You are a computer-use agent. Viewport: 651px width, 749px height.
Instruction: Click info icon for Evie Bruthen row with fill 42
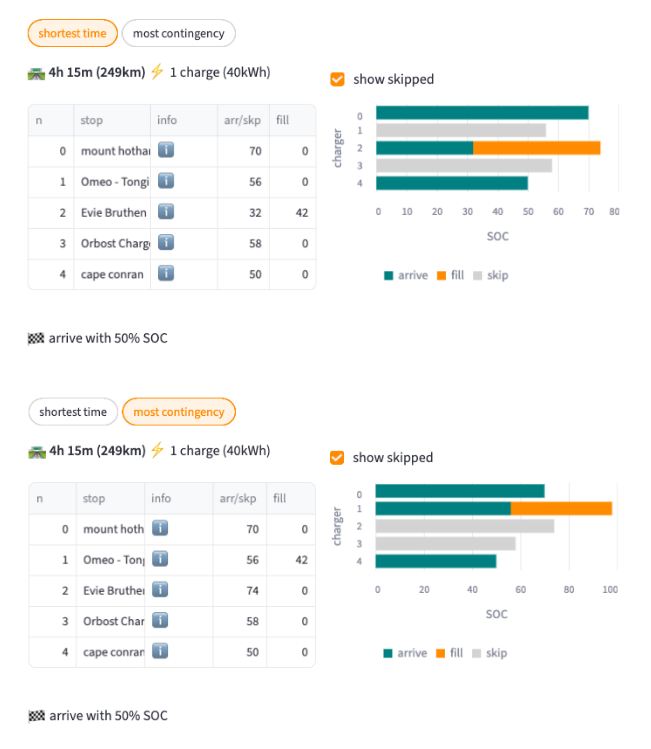[x=167, y=212]
